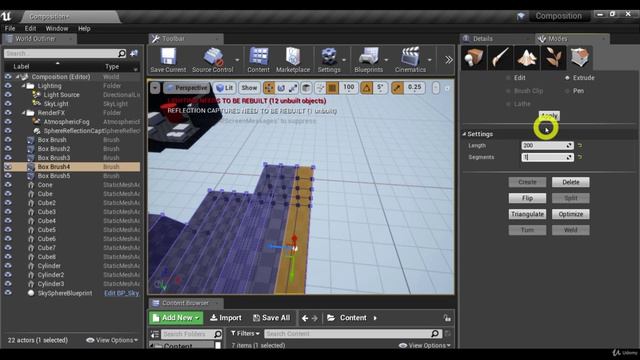Reset the Length value to default
The width and height of the screenshot is (640, 360).
(x=580, y=145)
